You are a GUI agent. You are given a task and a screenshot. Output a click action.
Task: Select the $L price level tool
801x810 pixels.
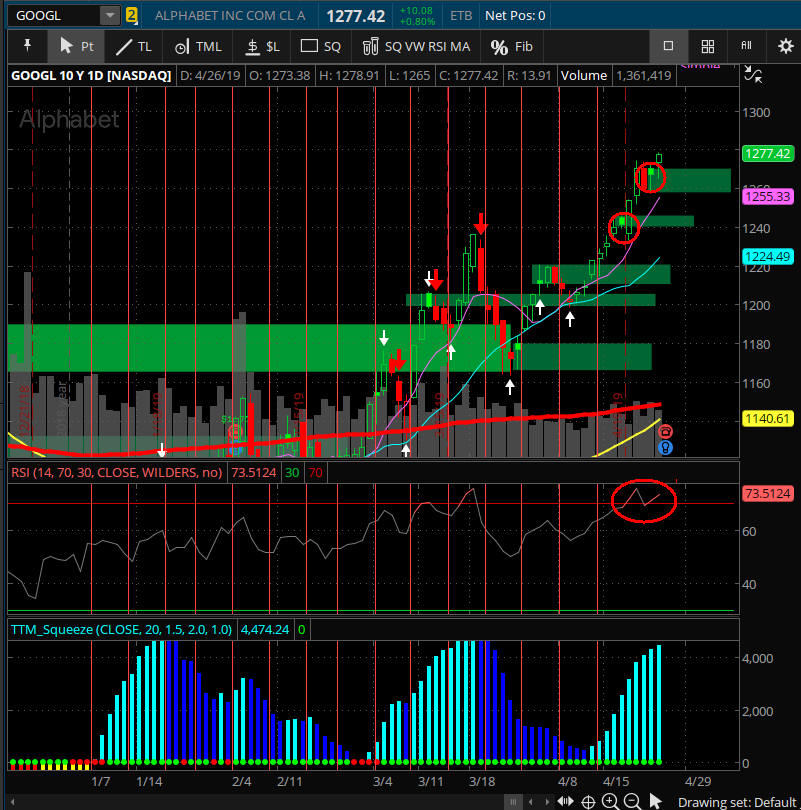[263, 46]
